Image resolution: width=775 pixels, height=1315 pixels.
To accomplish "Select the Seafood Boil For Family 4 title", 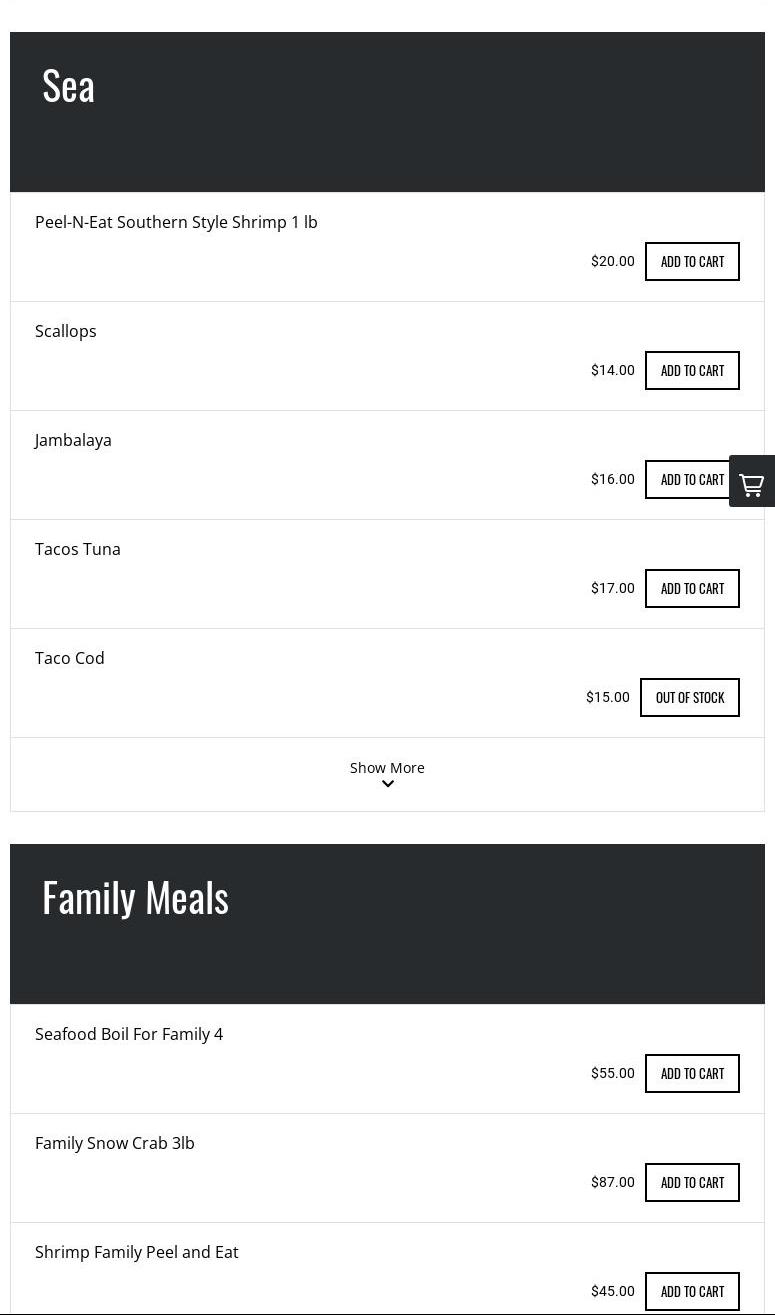I will pyautogui.click(x=129, y=1034).
